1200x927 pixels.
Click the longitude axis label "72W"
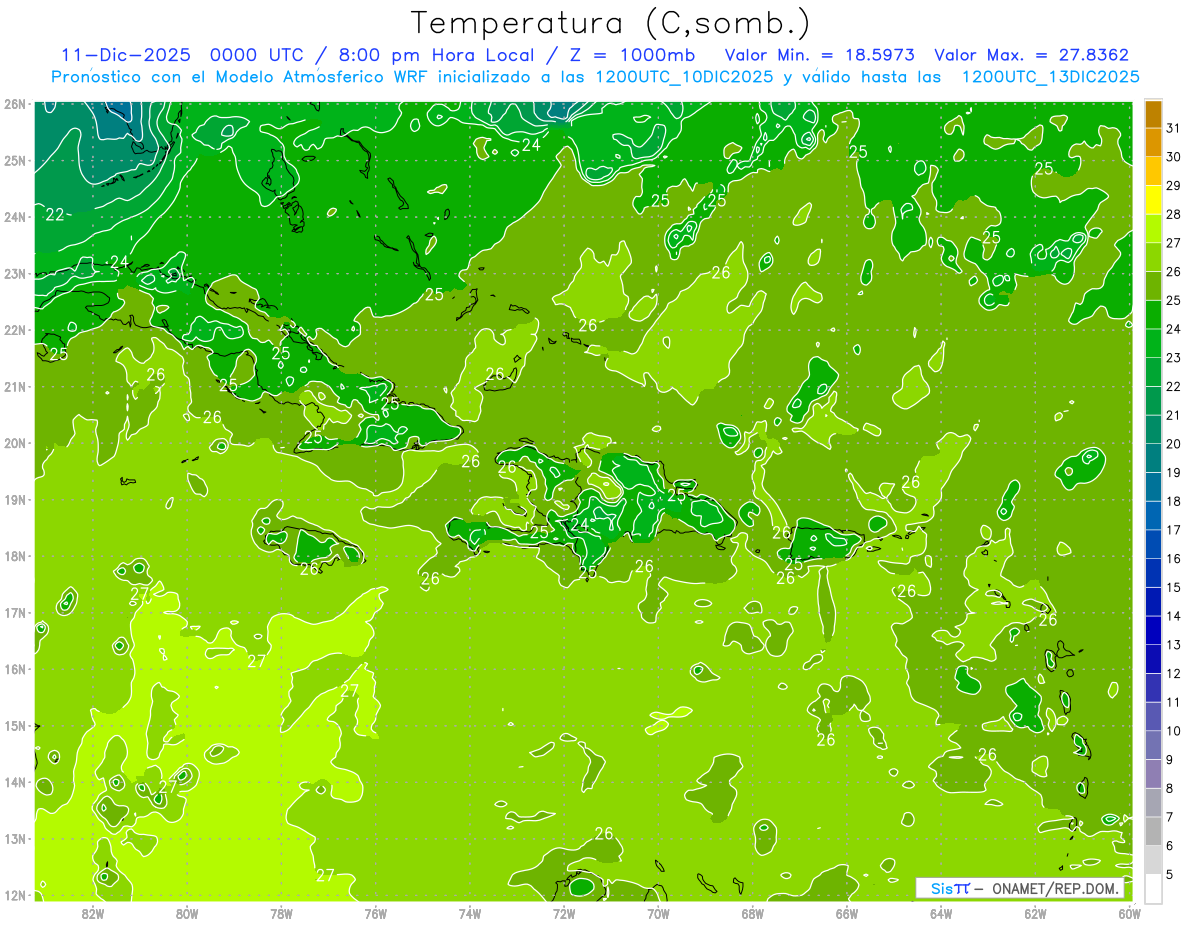click(564, 913)
